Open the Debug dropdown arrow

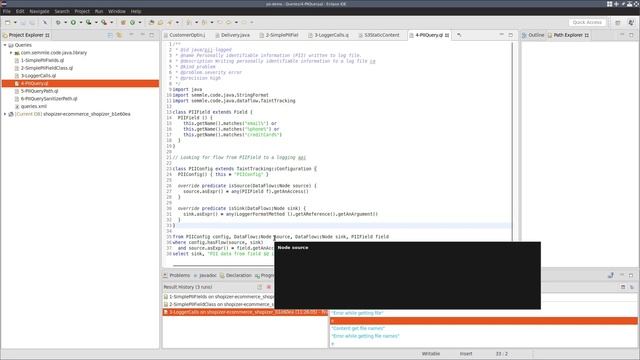pos(65,22)
